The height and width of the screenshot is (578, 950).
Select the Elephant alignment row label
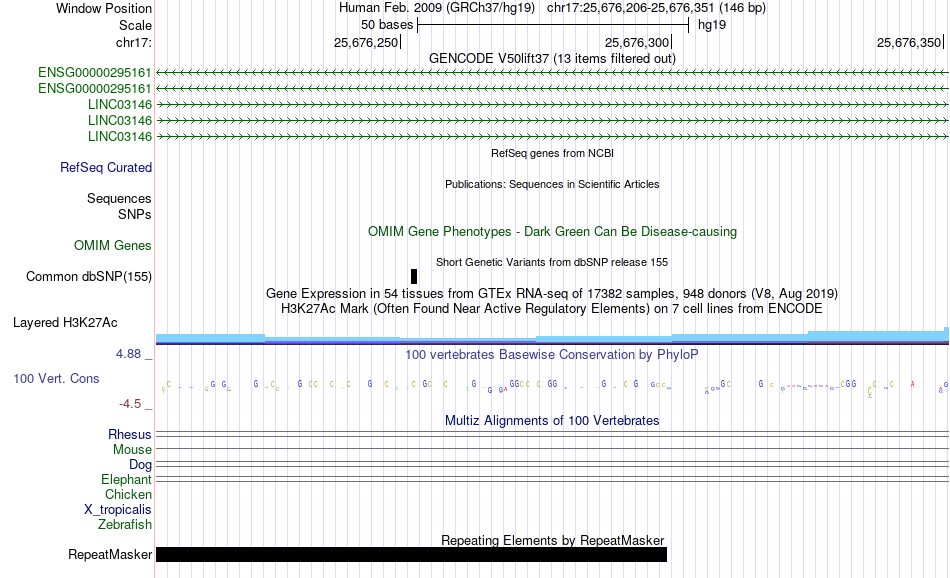coord(127,479)
